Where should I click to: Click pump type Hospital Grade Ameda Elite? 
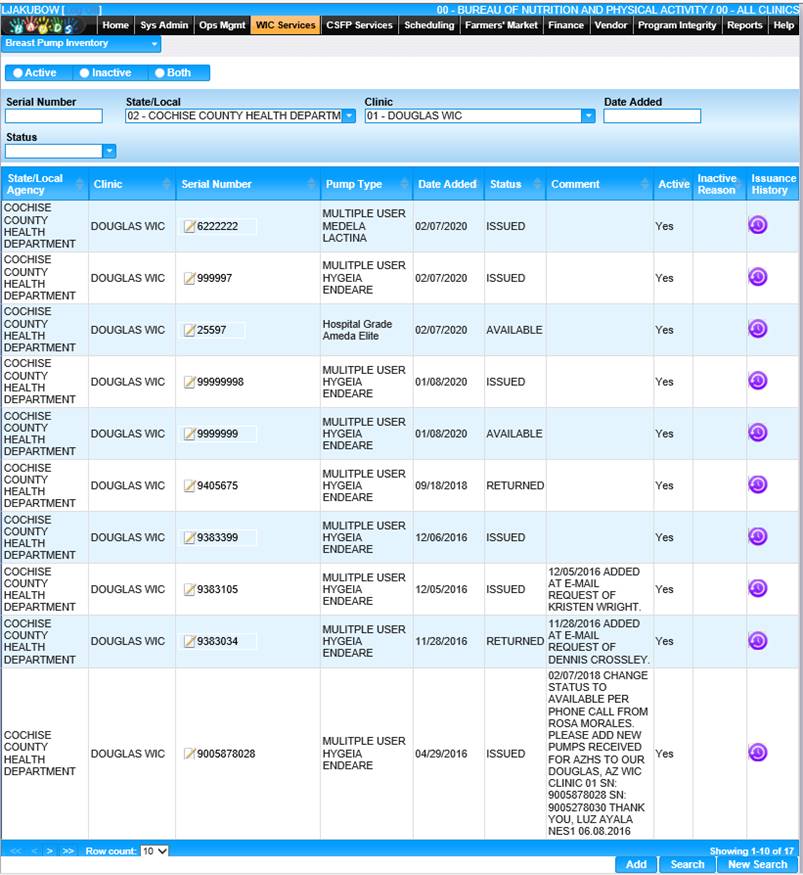coord(357,330)
